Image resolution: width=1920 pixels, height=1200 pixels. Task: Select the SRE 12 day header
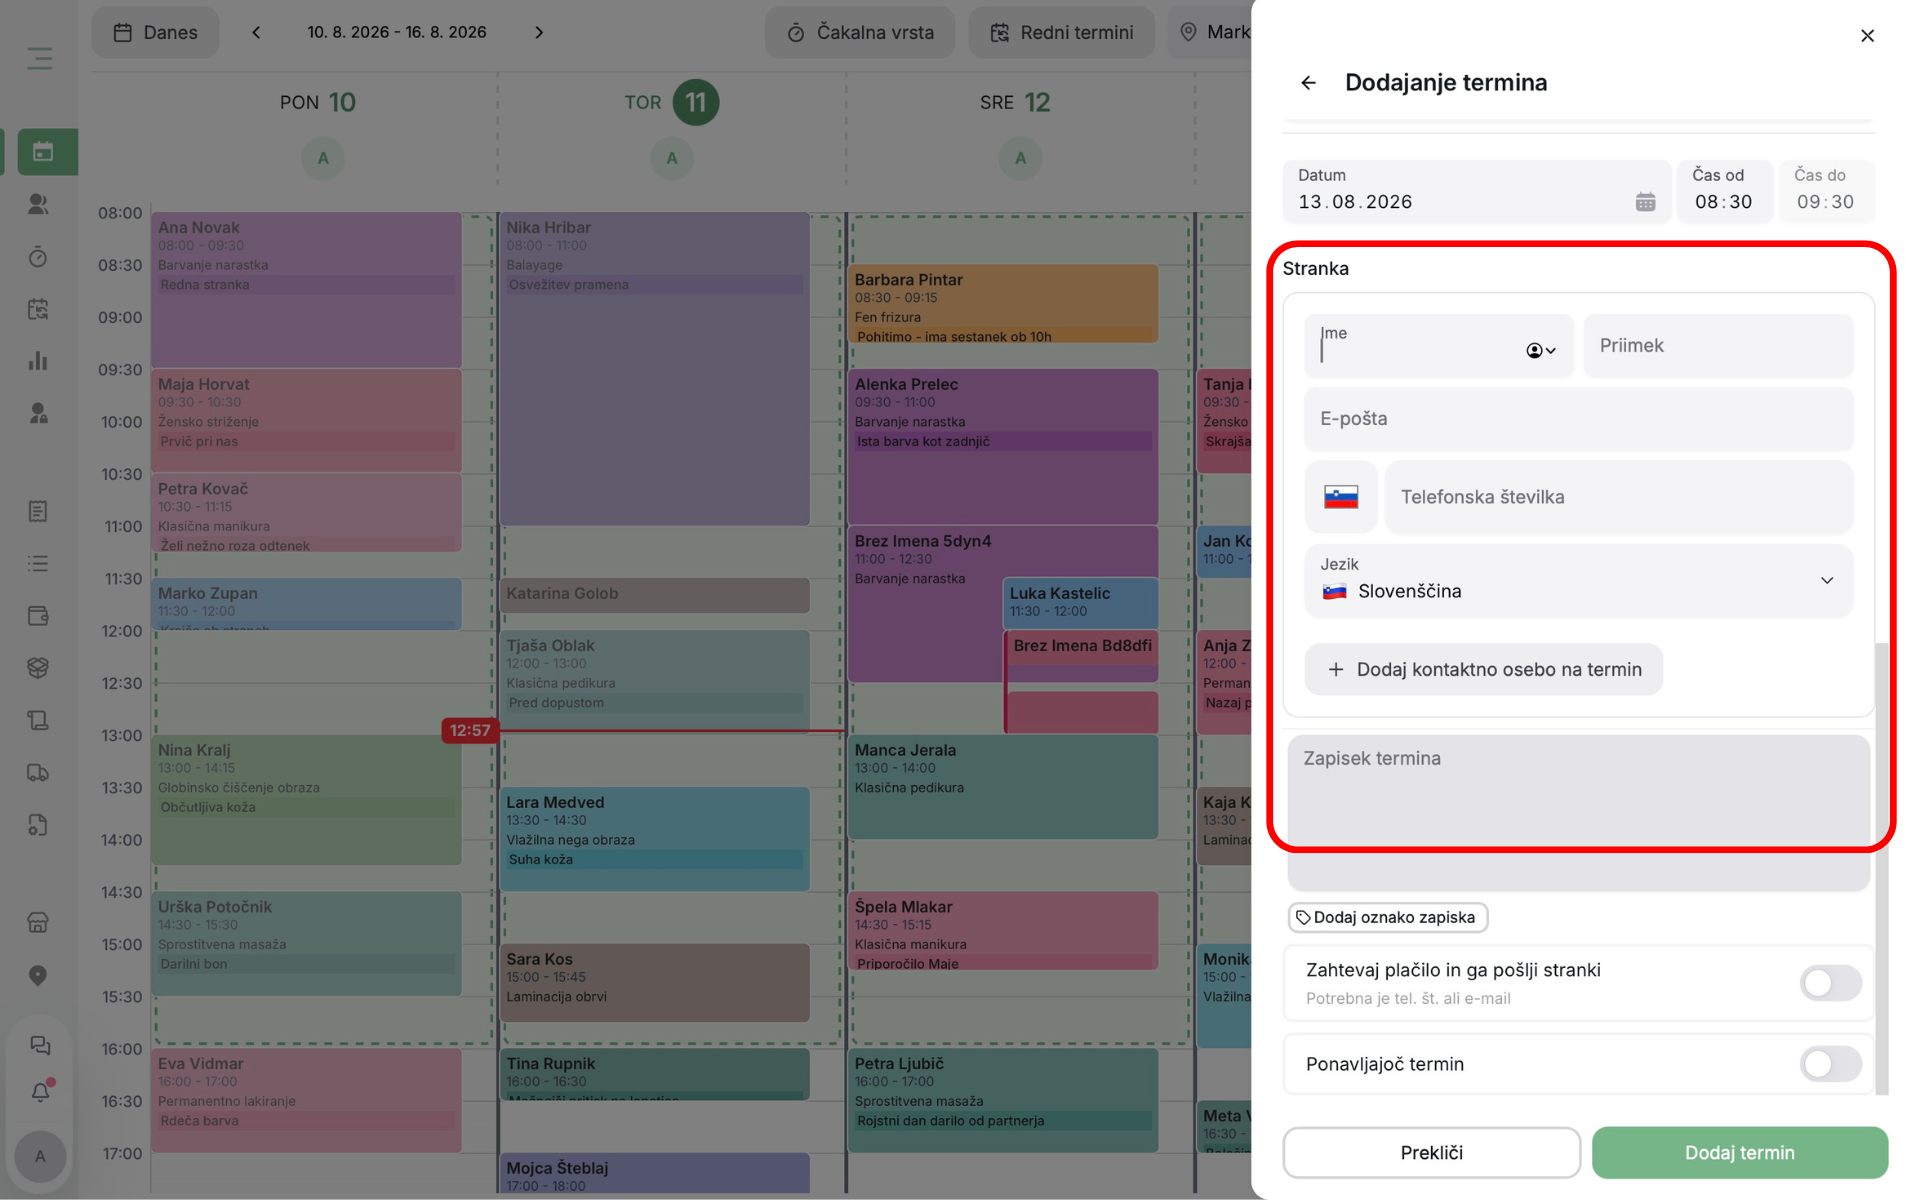click(x=1015, y=102)
